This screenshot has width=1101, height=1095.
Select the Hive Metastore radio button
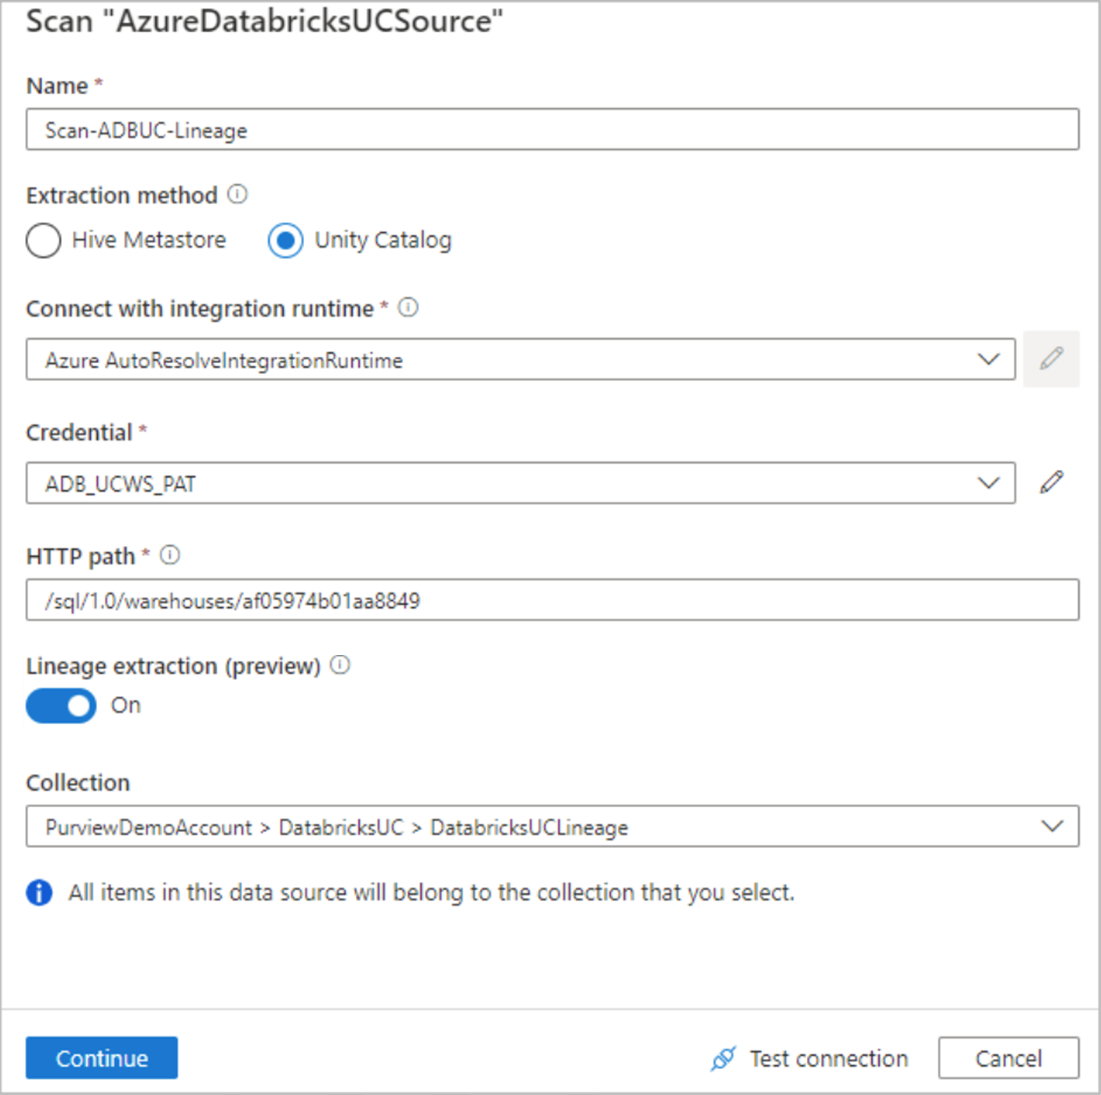44,241
